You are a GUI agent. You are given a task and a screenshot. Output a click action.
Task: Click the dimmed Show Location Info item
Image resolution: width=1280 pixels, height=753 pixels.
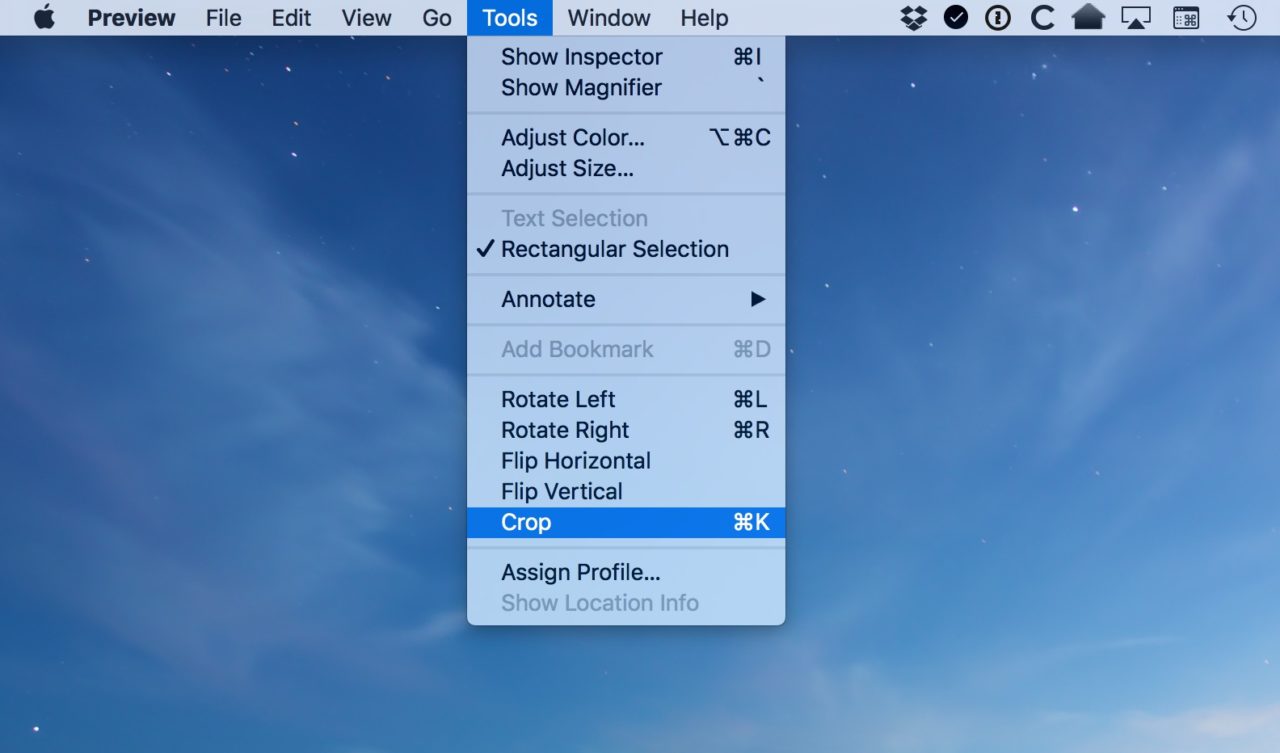click(626, 603)
